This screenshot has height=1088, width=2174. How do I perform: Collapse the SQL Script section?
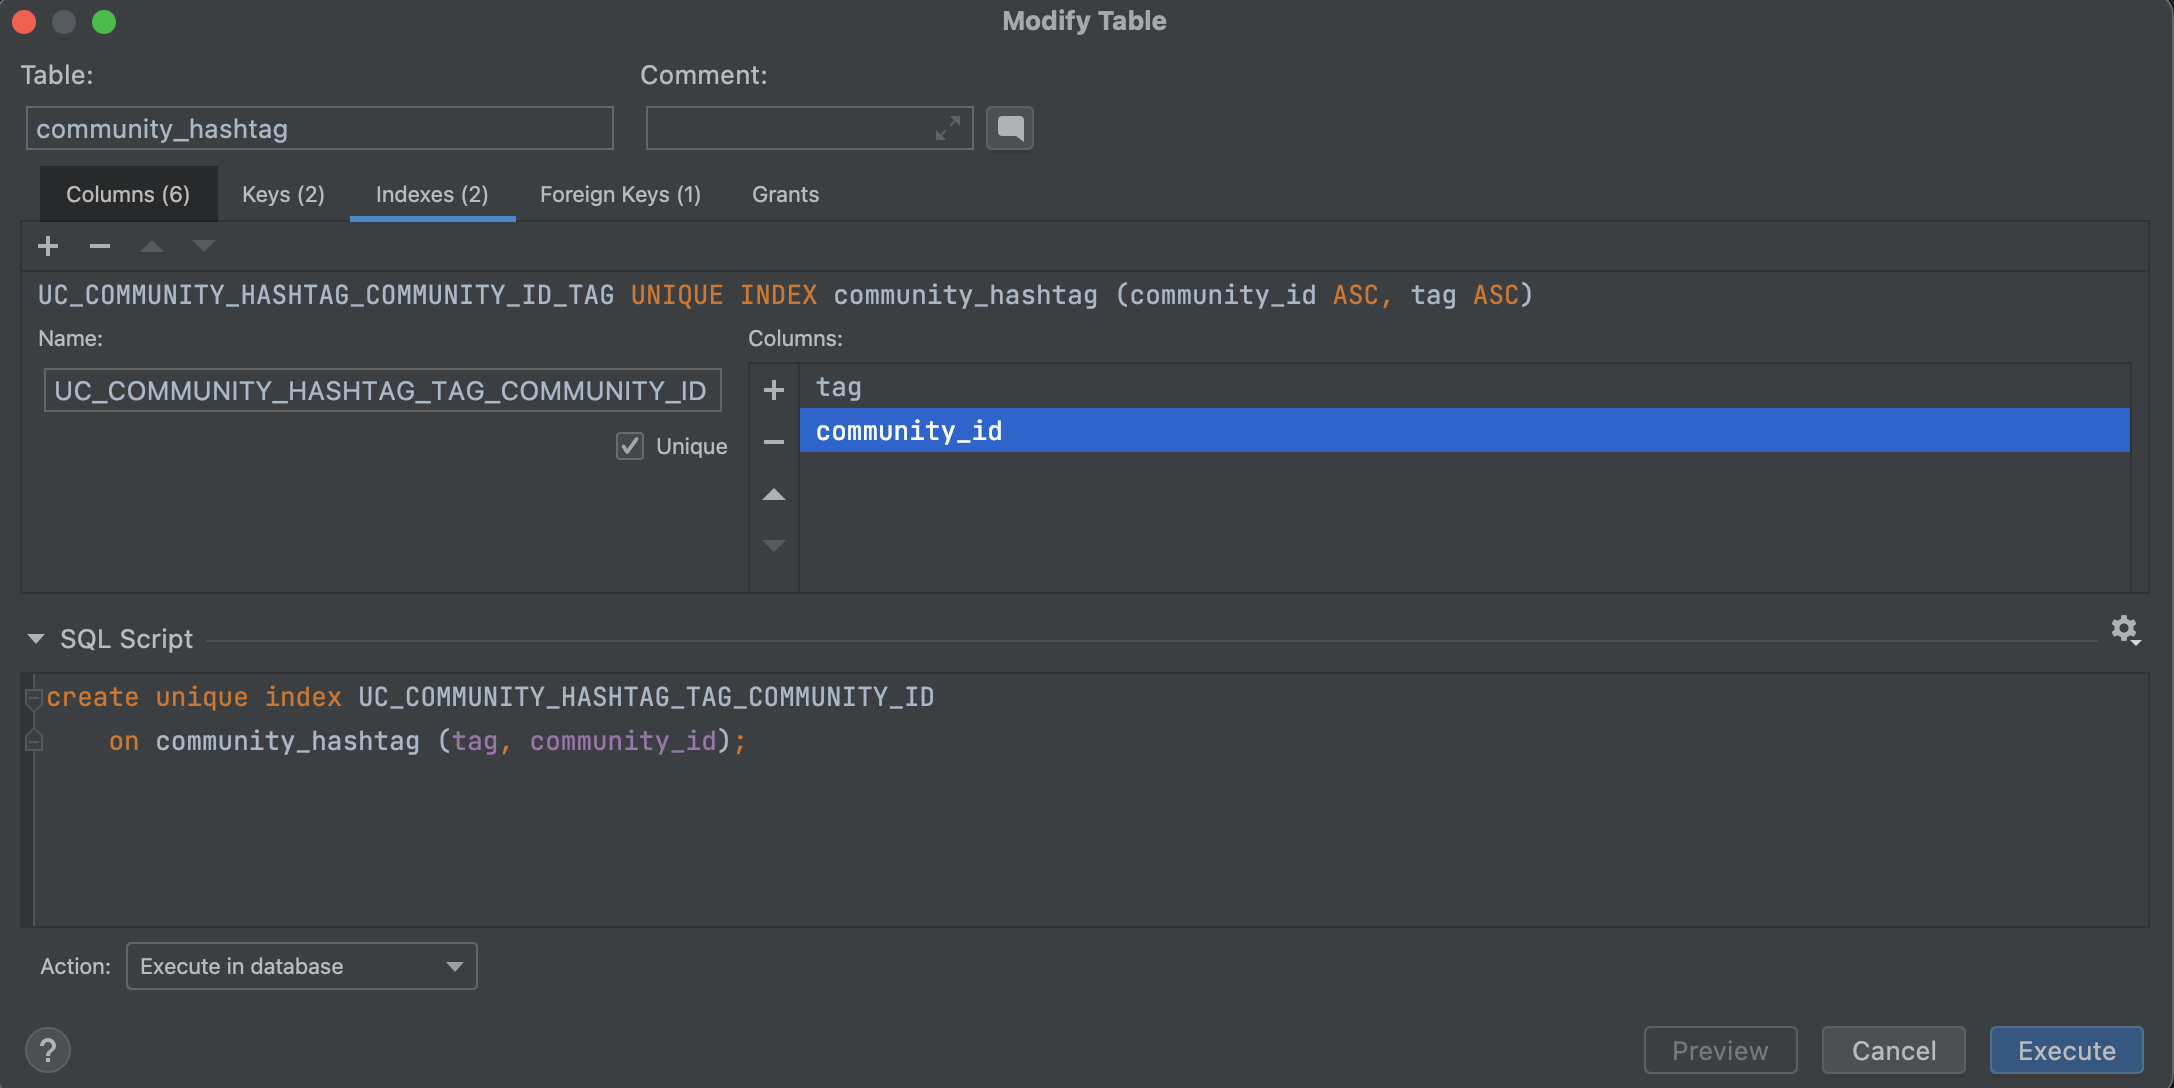point(36,639)
